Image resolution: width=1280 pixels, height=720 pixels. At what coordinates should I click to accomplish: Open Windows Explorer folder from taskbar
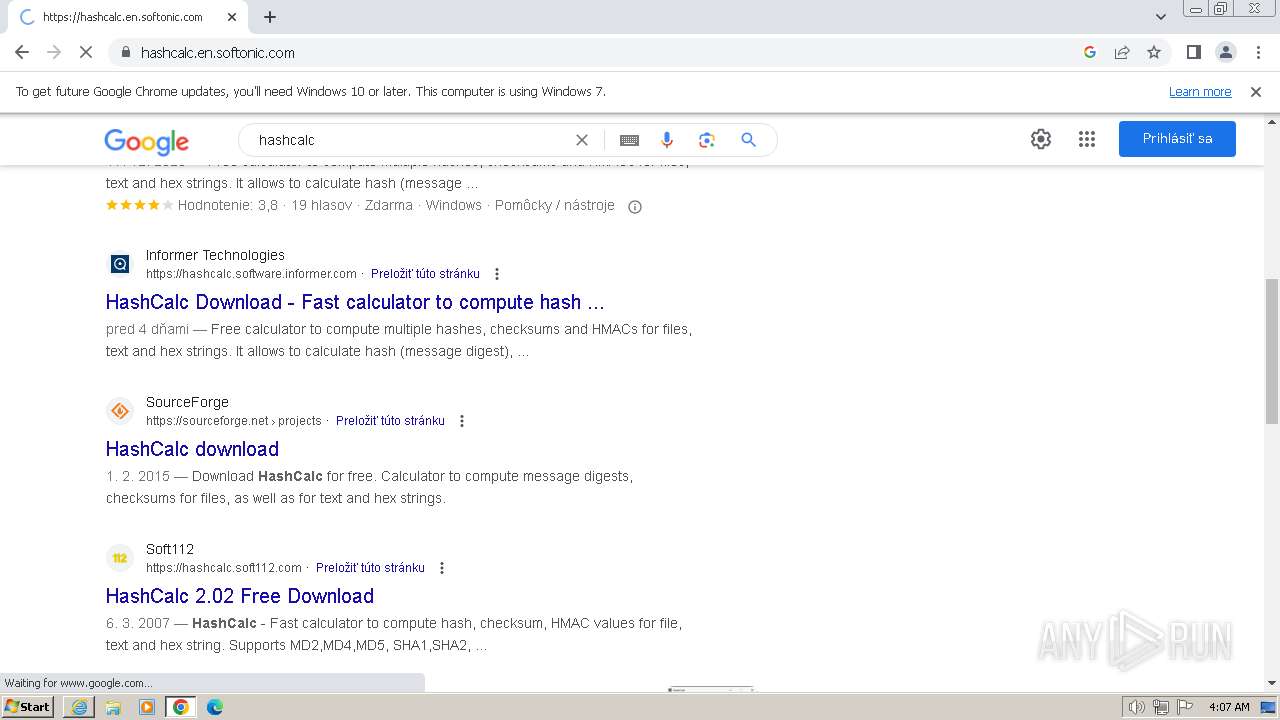coord(113,707)
